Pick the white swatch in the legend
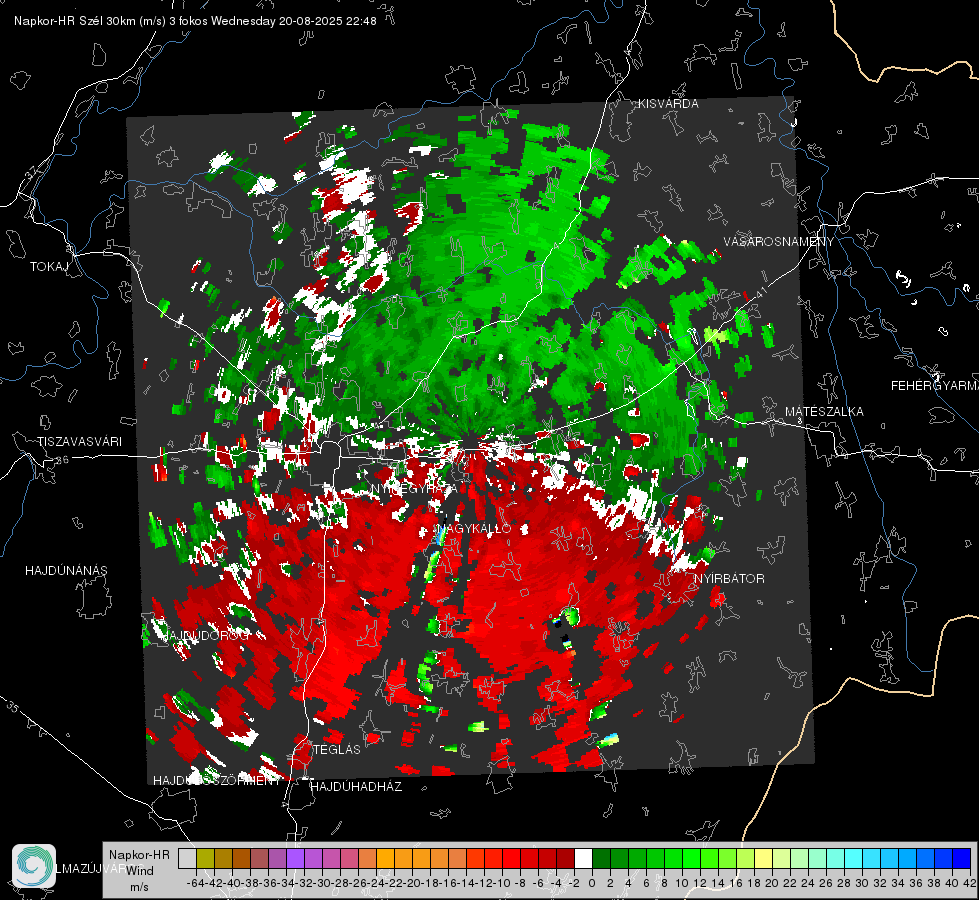This screenshot has width=979, height=900. tap(583, 859)
